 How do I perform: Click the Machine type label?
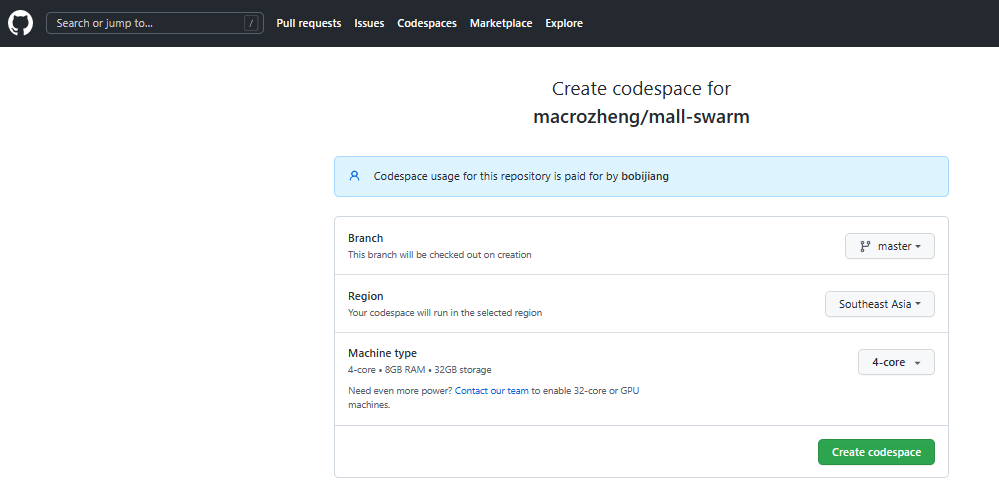[382, 353]
